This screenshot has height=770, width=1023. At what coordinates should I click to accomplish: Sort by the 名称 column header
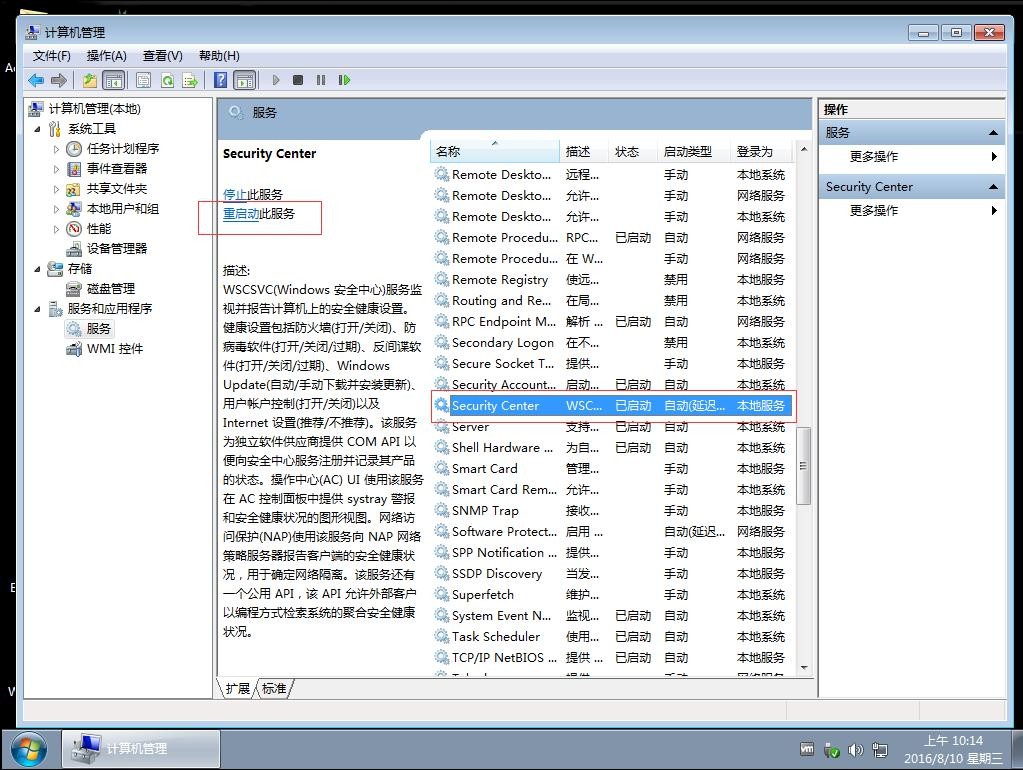click(x=495, y=151)
